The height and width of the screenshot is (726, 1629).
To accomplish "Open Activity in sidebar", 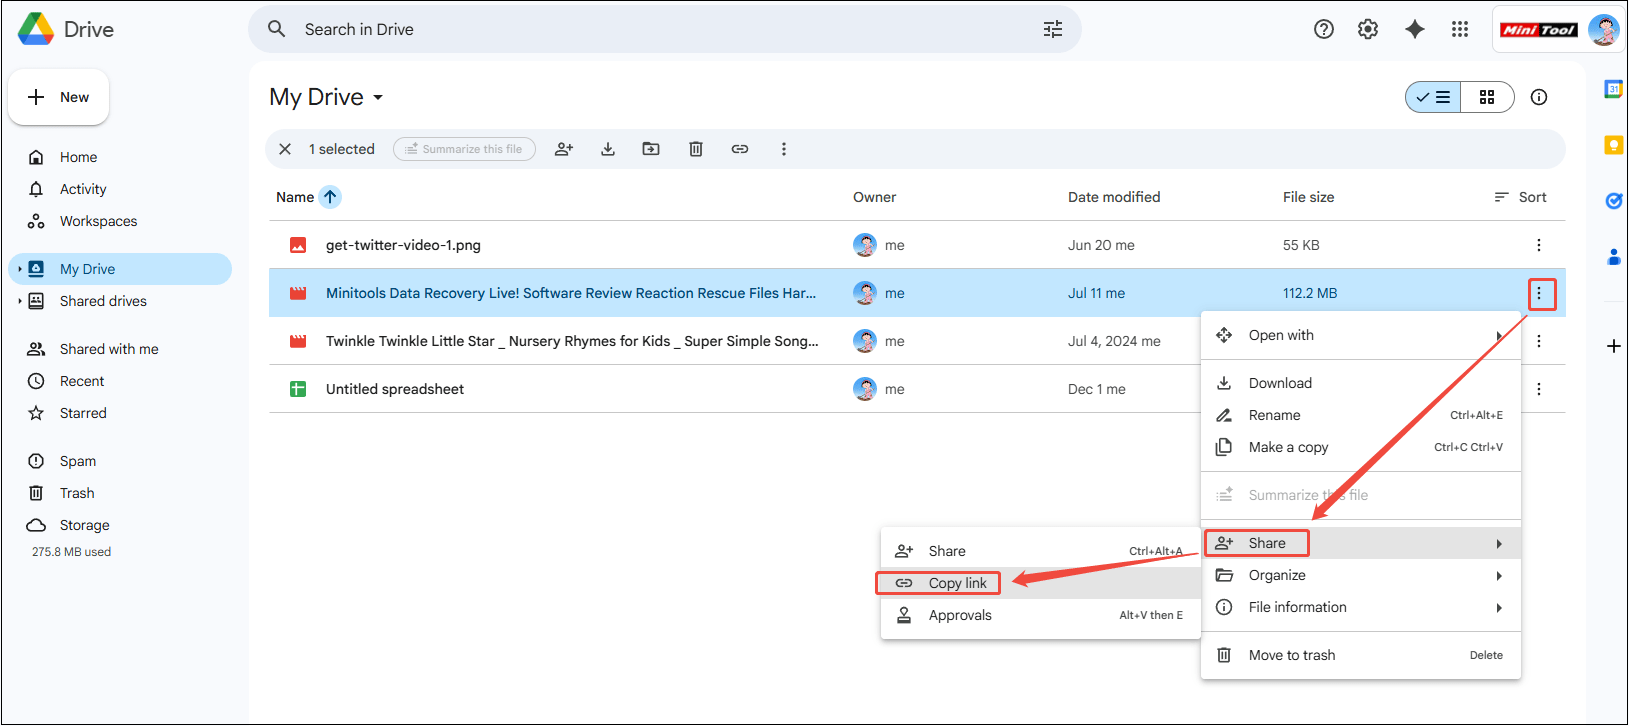I will pyautogui.click(x=120, y=189).
